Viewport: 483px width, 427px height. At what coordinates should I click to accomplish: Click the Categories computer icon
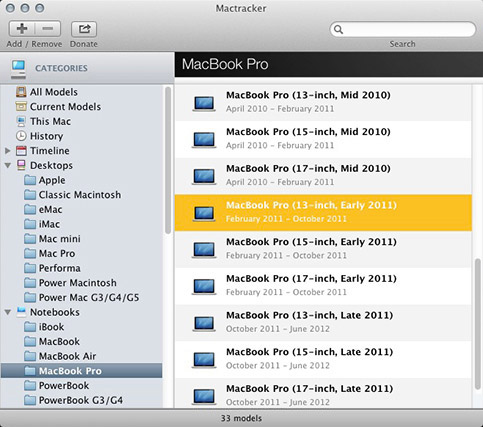click(18, 68)
